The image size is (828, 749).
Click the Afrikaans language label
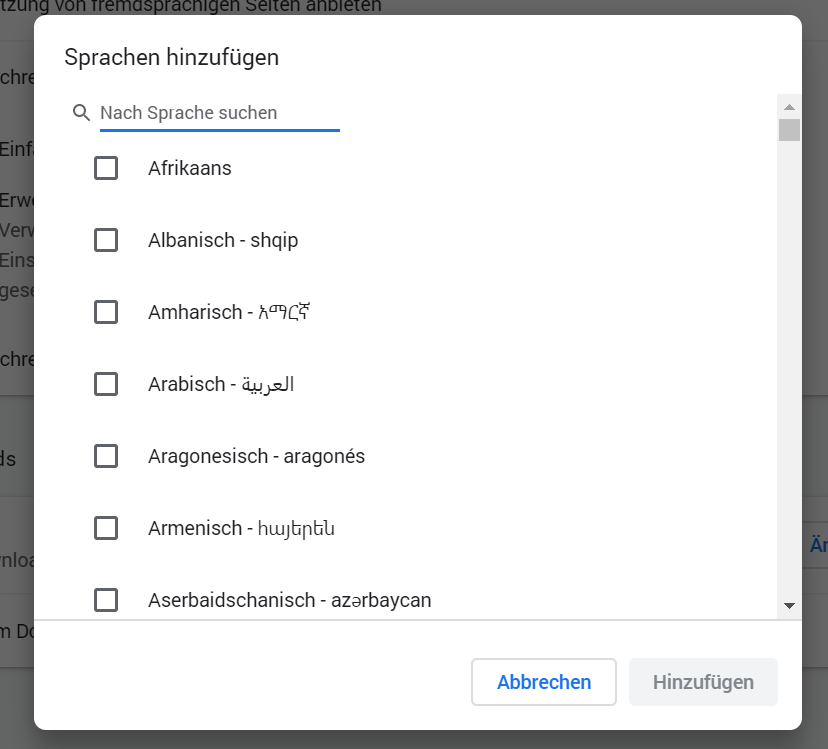click(190, 168)
